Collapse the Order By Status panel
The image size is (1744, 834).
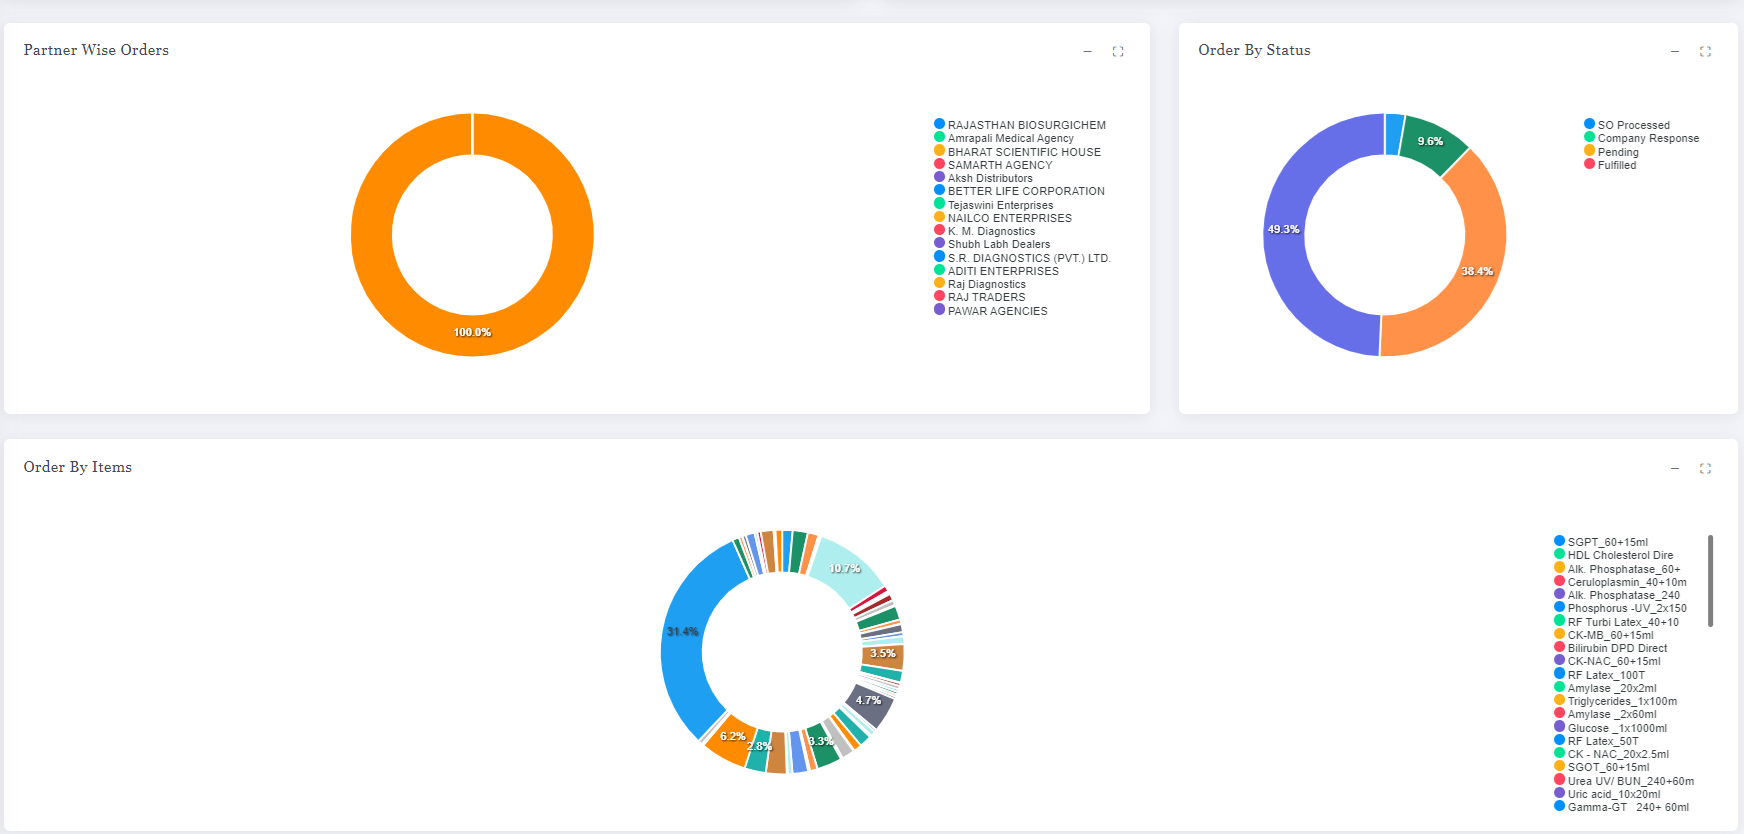1674,51
